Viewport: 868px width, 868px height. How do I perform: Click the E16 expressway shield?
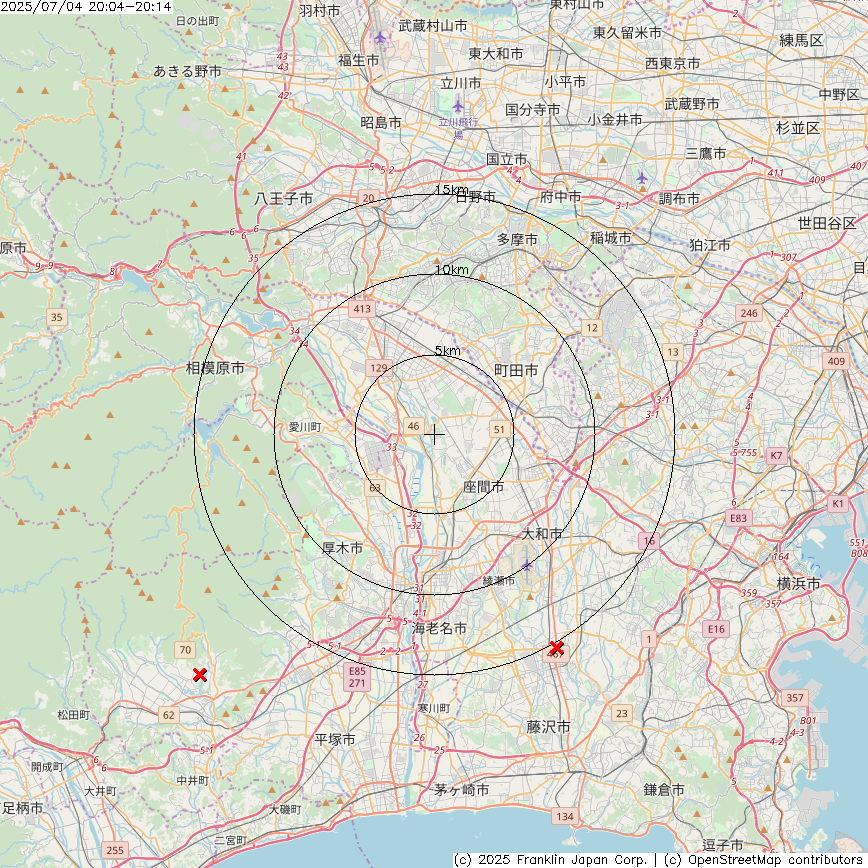coord(716,629)
